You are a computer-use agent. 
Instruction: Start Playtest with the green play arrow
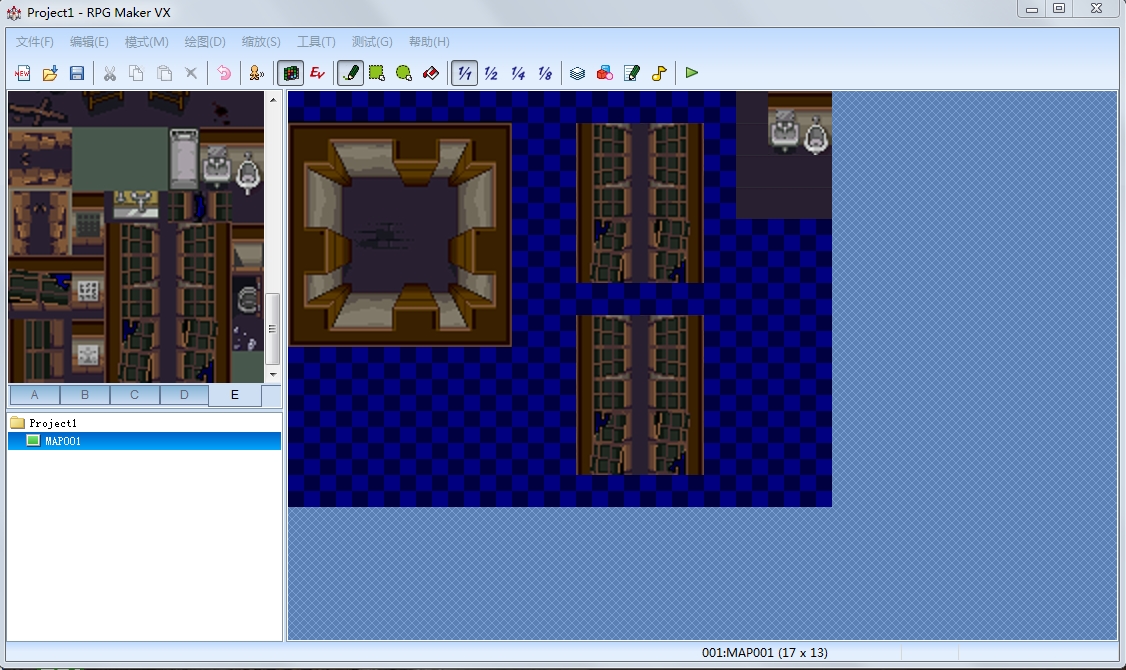tap(692, 73)
